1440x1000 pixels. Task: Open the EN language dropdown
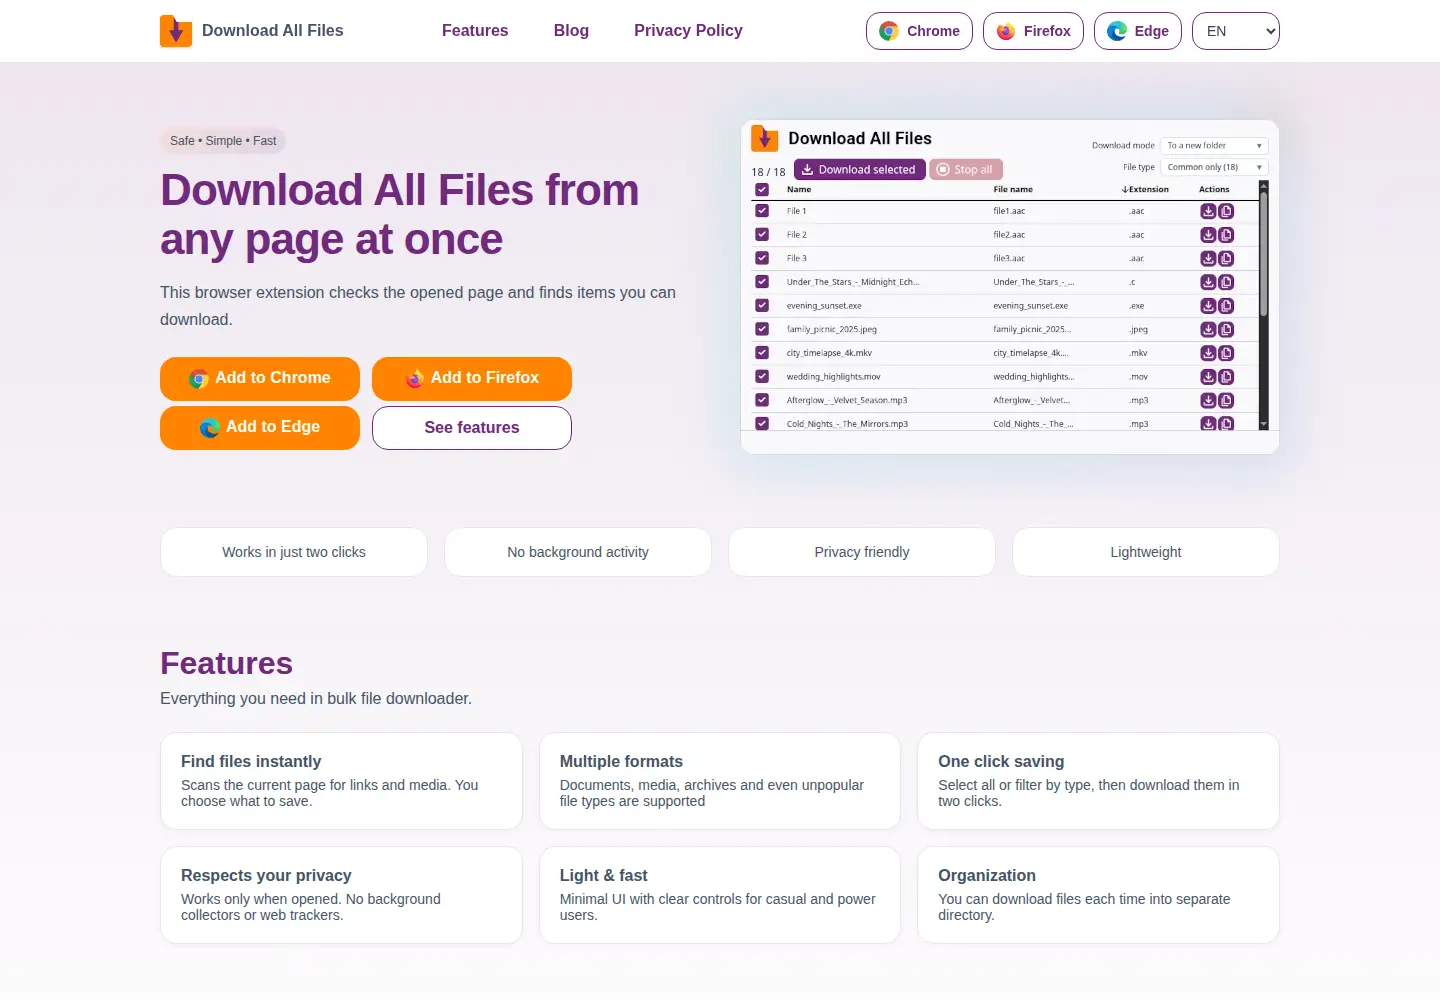1236,31
